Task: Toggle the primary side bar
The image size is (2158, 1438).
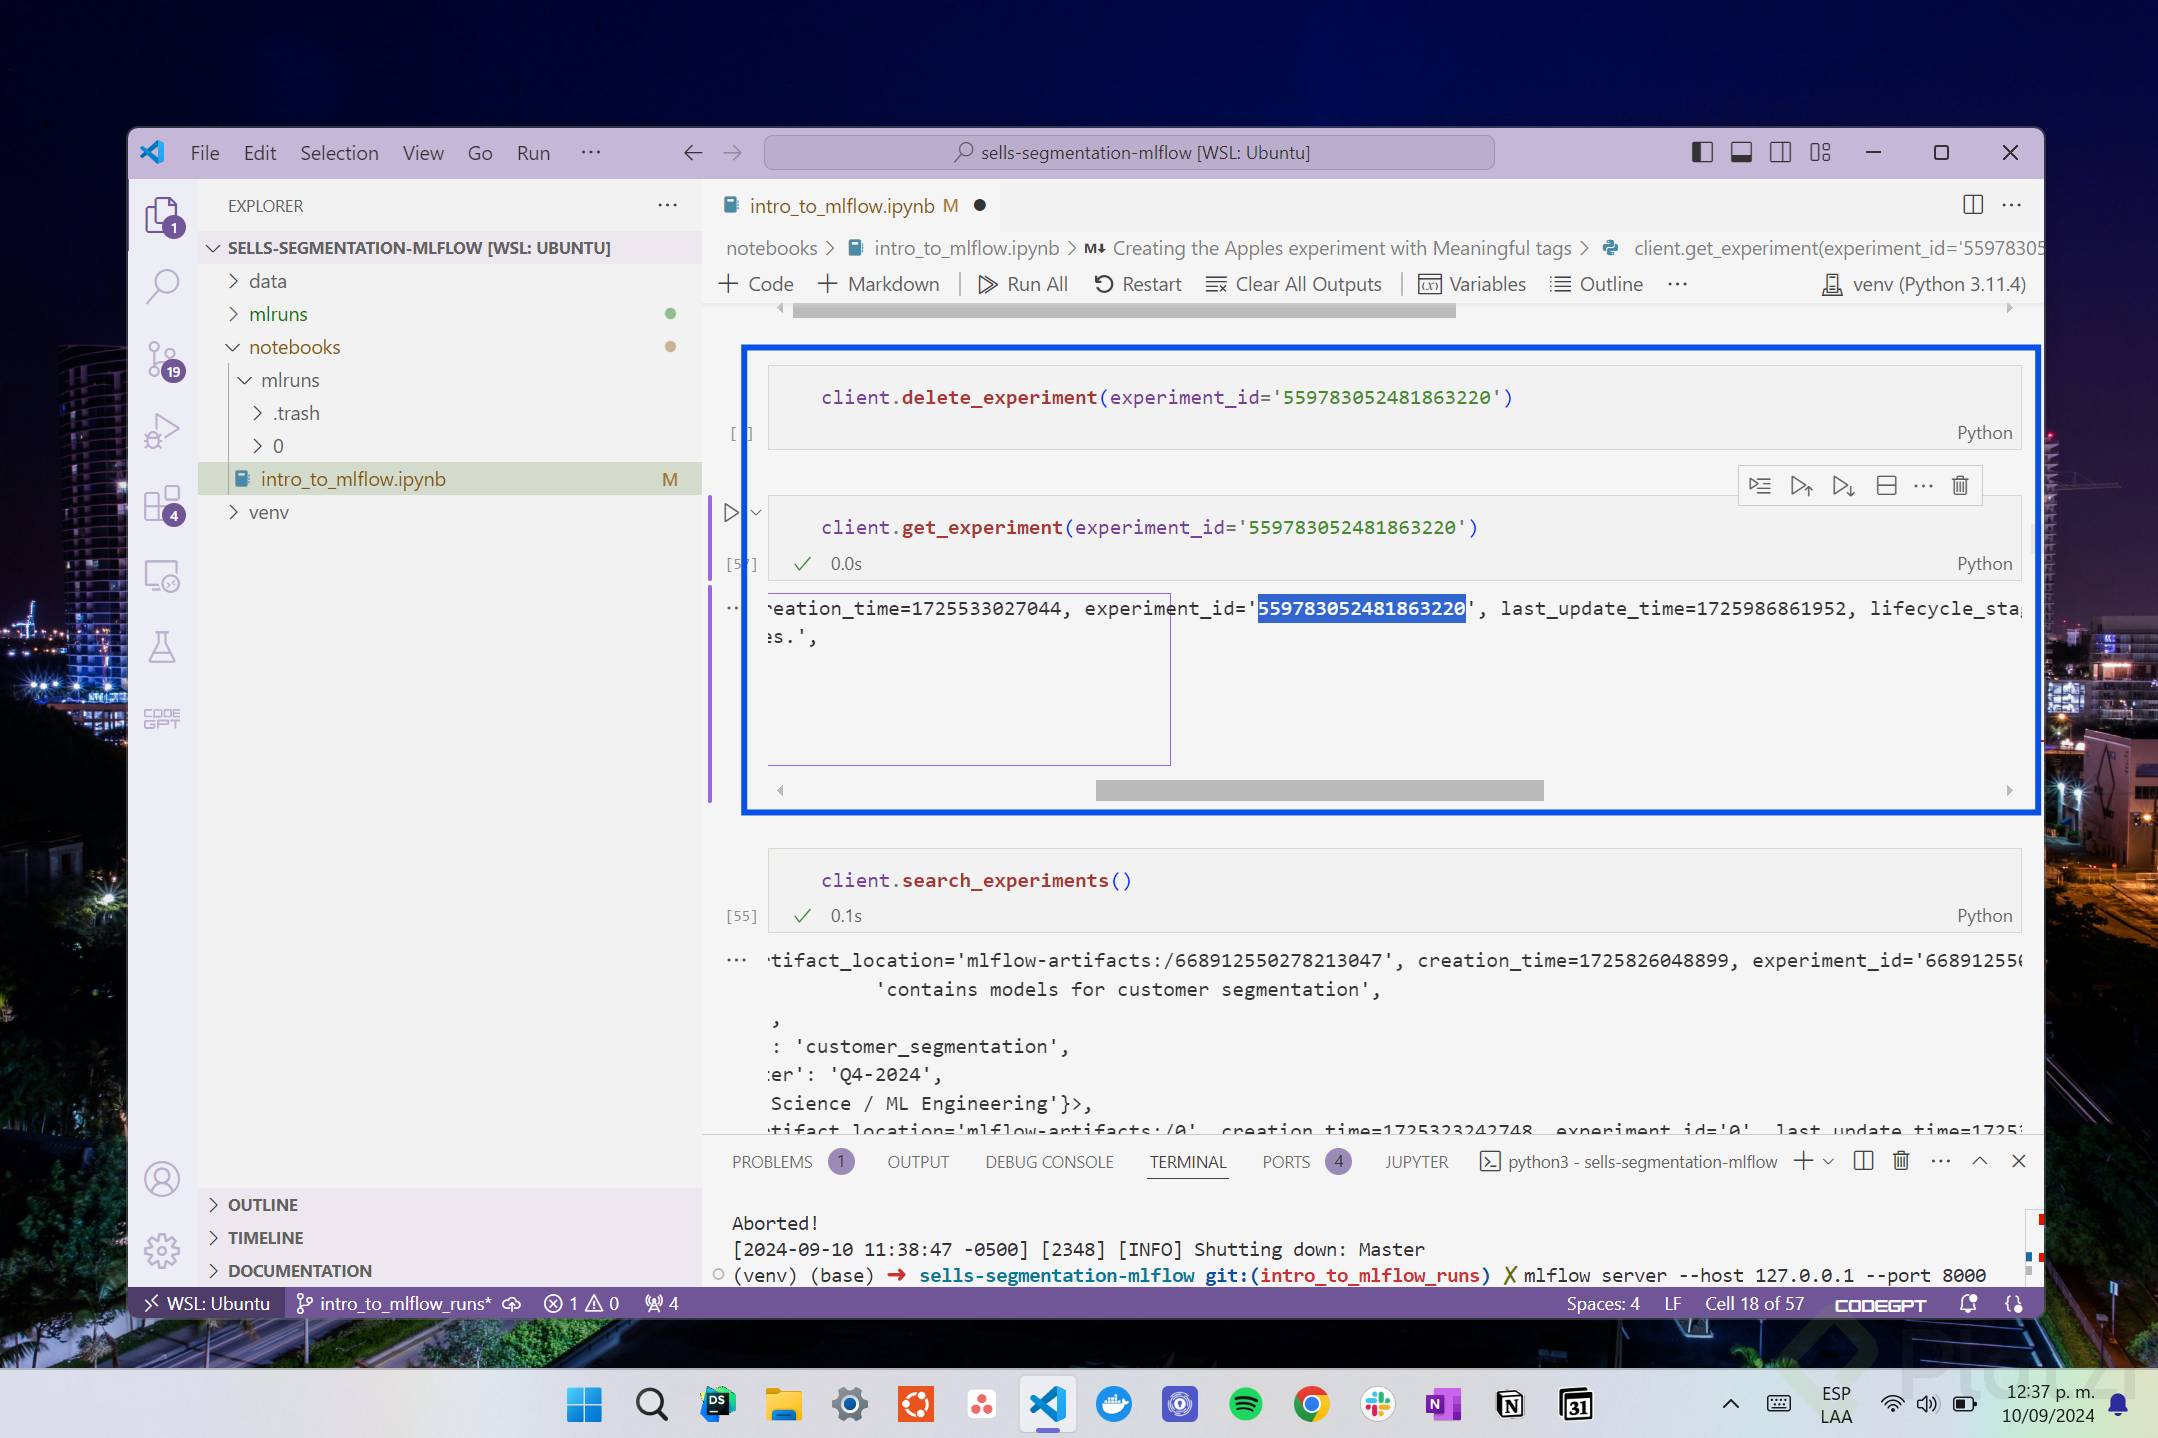Action: tap(1701, 152)
